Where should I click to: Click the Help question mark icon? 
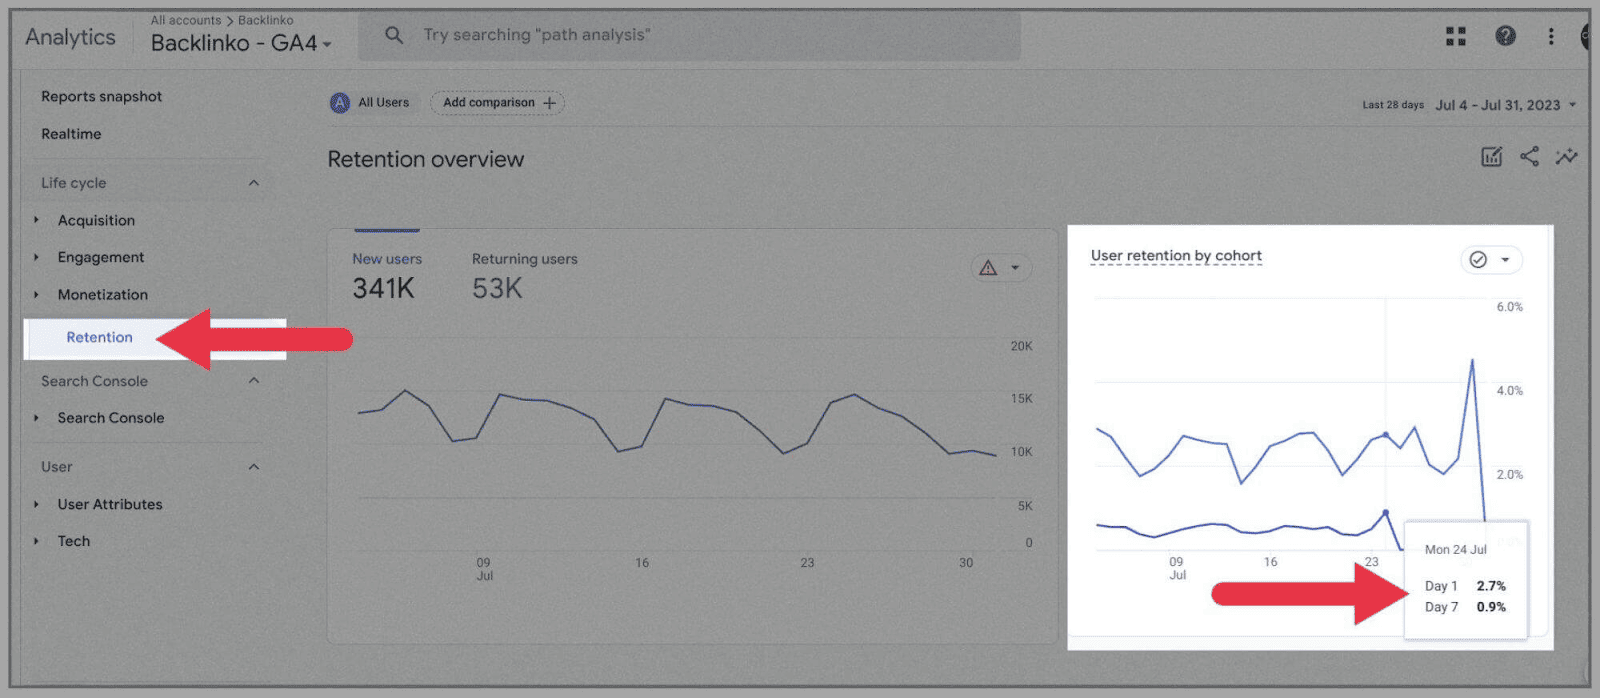[x=1505, y=36]
